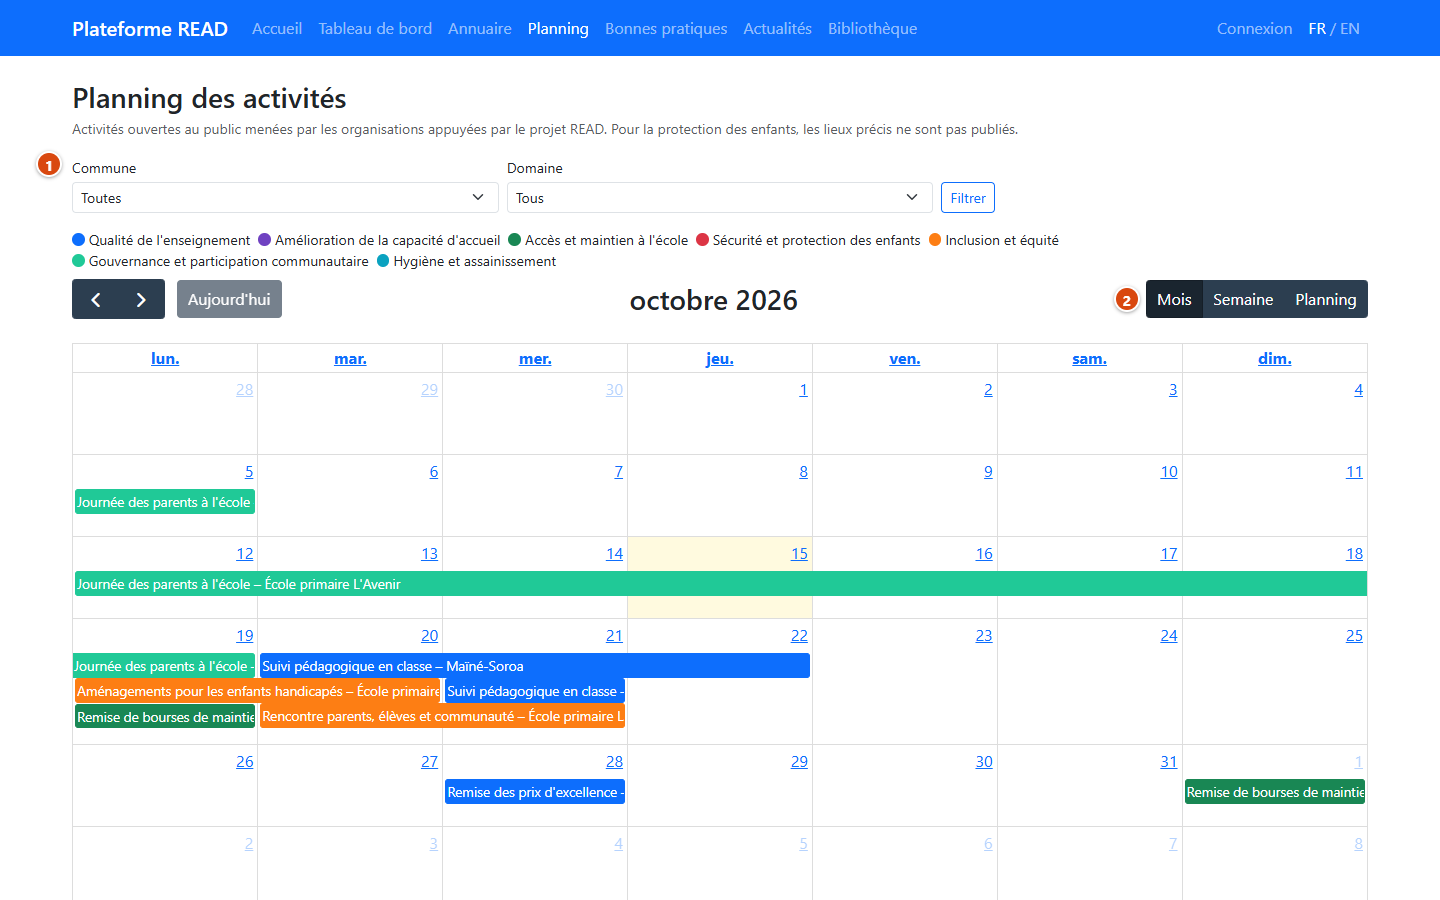
Task: Select the Planning navbar item
Action: tap(558, 28)
